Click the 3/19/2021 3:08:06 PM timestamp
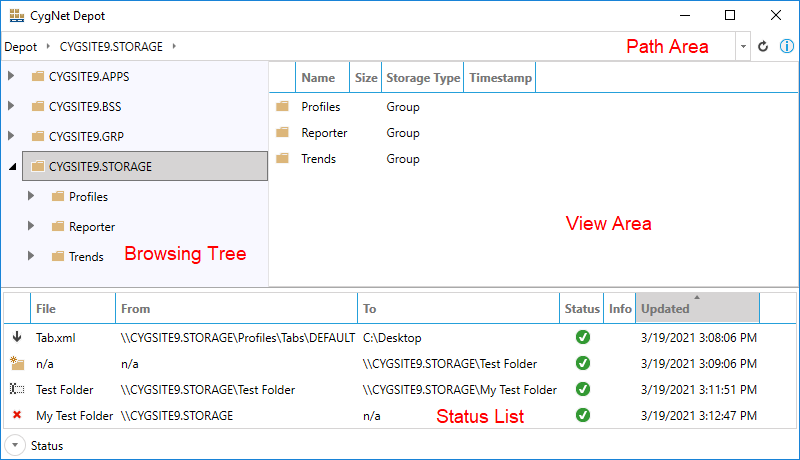The image size is (800, 460). click(698, 338)
